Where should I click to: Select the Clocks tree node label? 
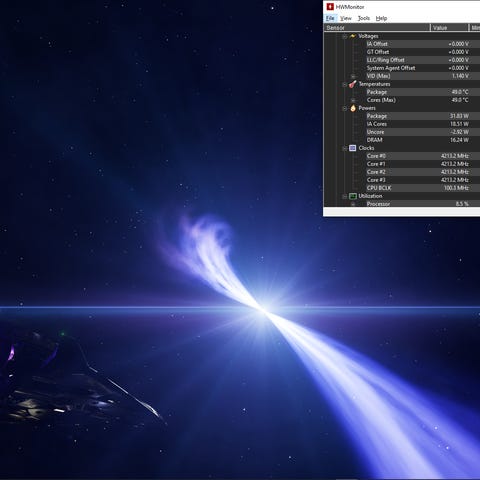pos(366,148)
